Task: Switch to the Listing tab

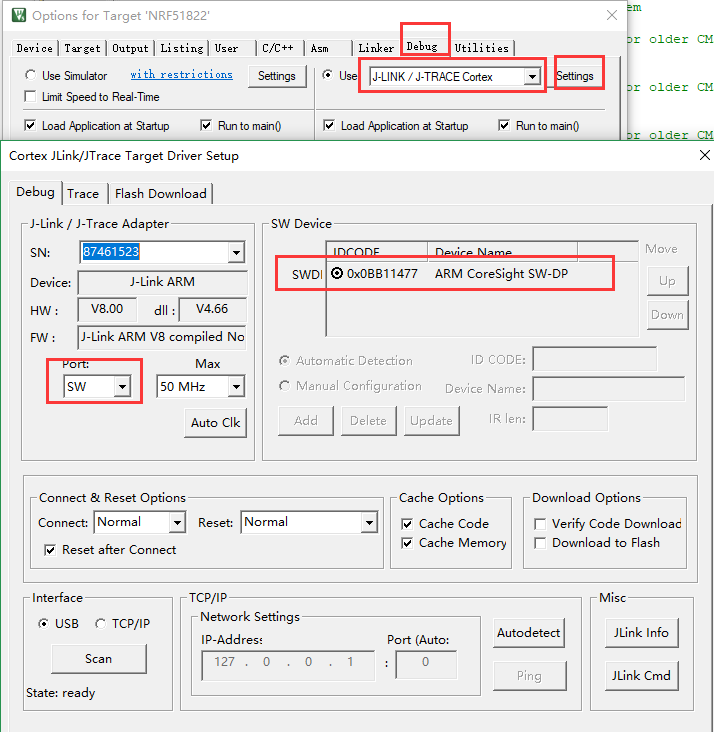Action: point(182,48)
